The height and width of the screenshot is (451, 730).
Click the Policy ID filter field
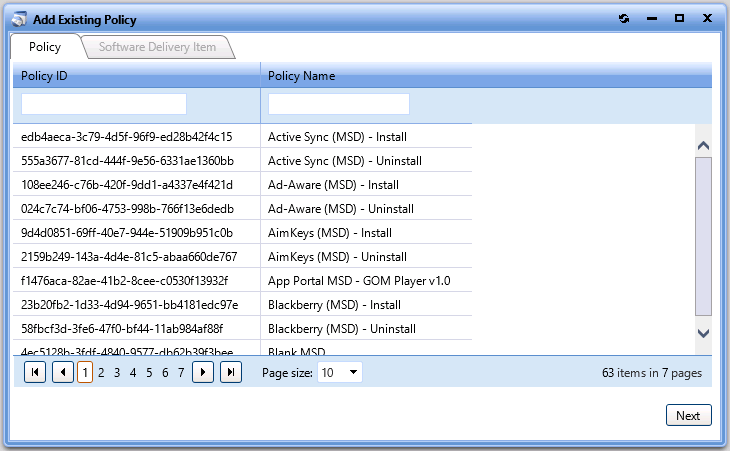tap(104, 104)
